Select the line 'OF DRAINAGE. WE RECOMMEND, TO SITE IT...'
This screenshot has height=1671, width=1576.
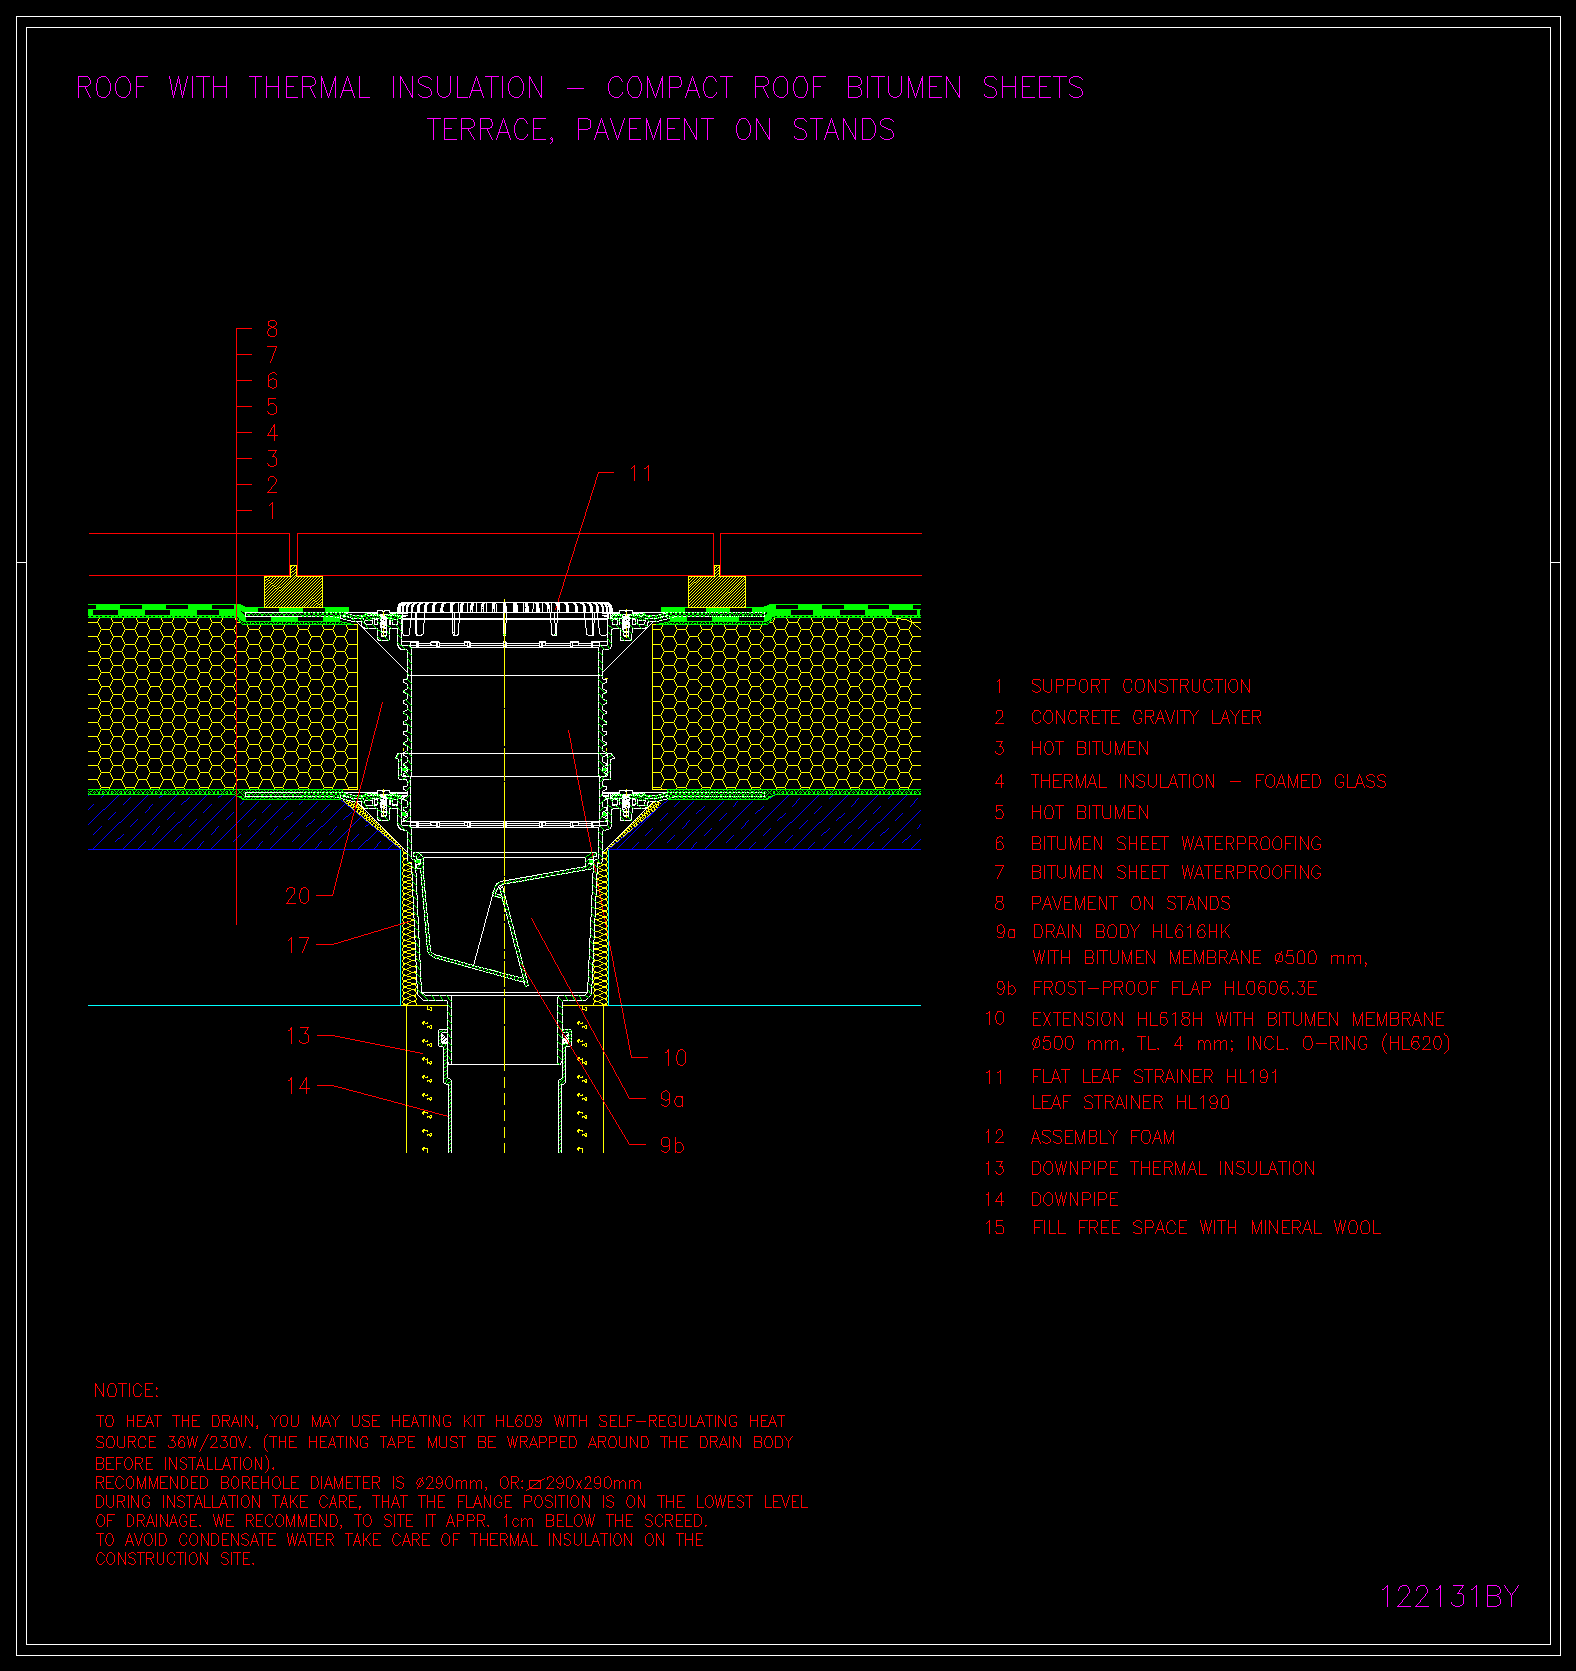[x=401, y=1521]
